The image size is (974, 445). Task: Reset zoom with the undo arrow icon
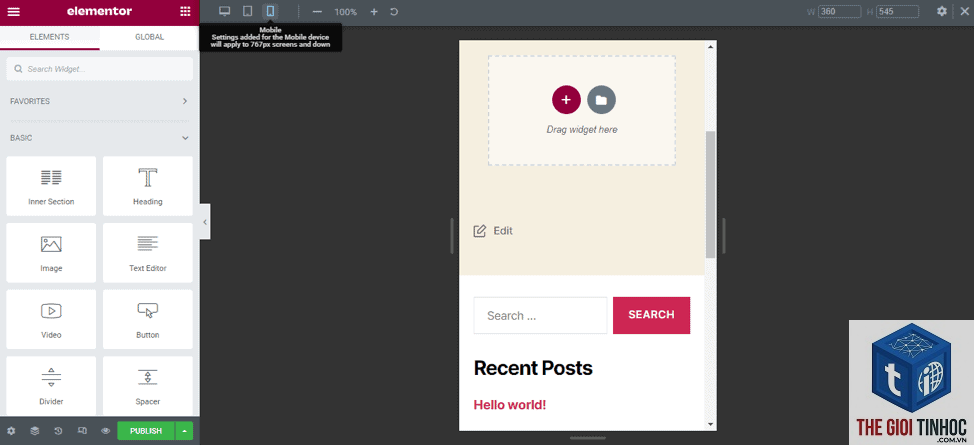point(394,12)
